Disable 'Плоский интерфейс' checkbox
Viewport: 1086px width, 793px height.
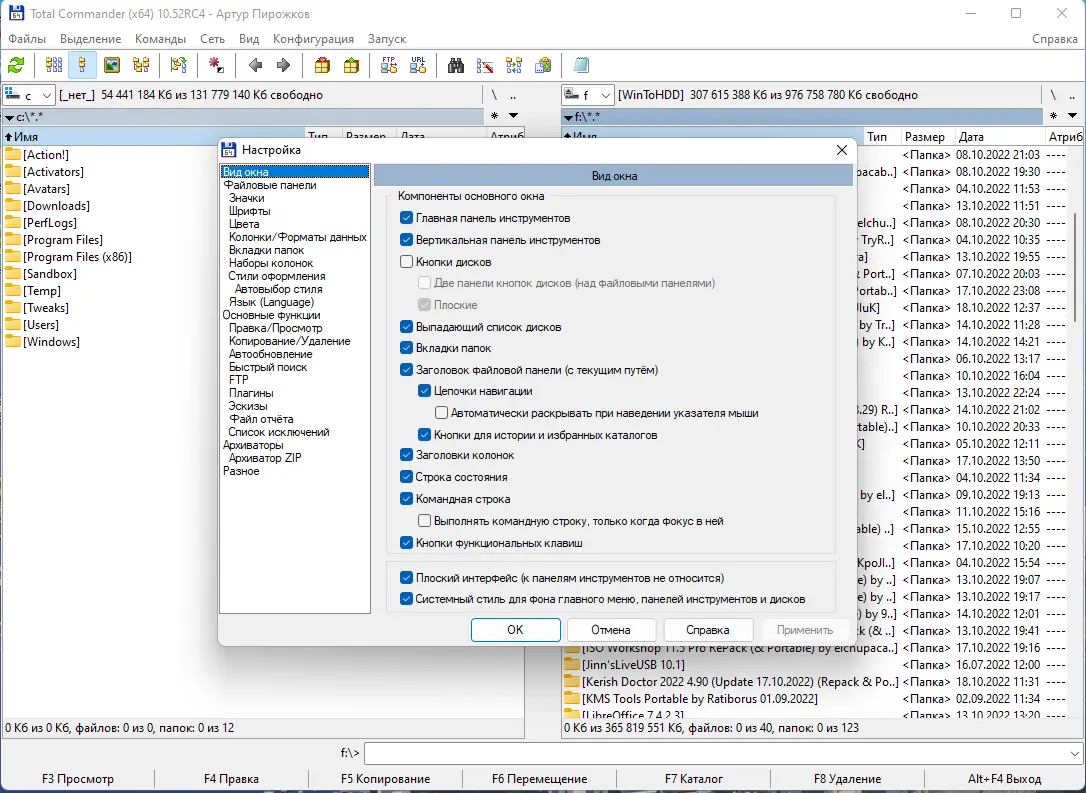407,578
